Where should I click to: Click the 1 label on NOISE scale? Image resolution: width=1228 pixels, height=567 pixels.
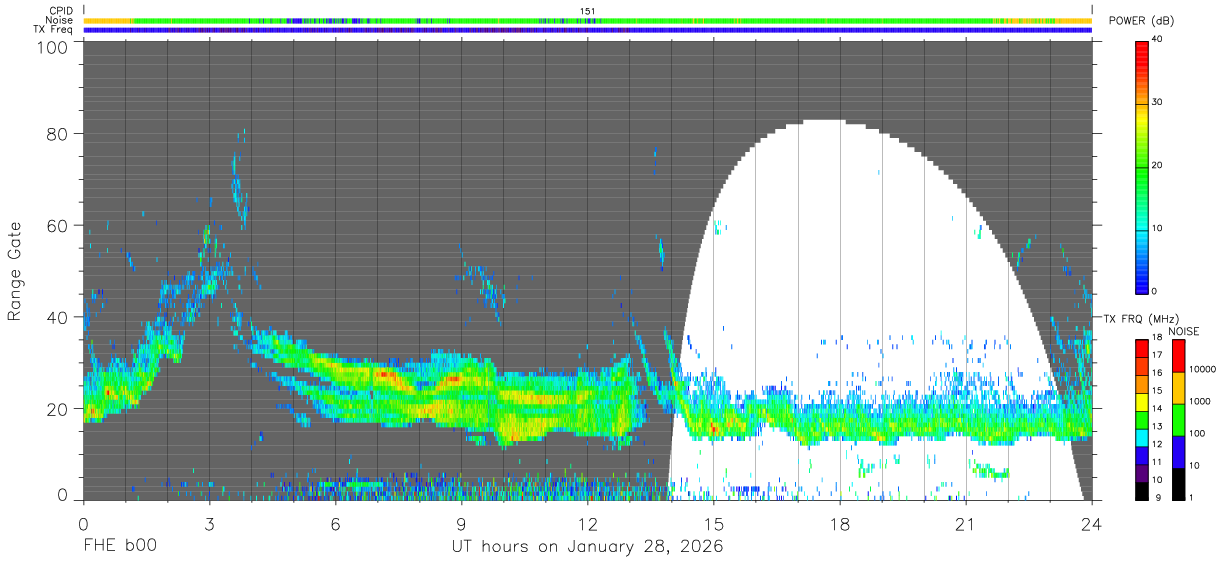1192,498
